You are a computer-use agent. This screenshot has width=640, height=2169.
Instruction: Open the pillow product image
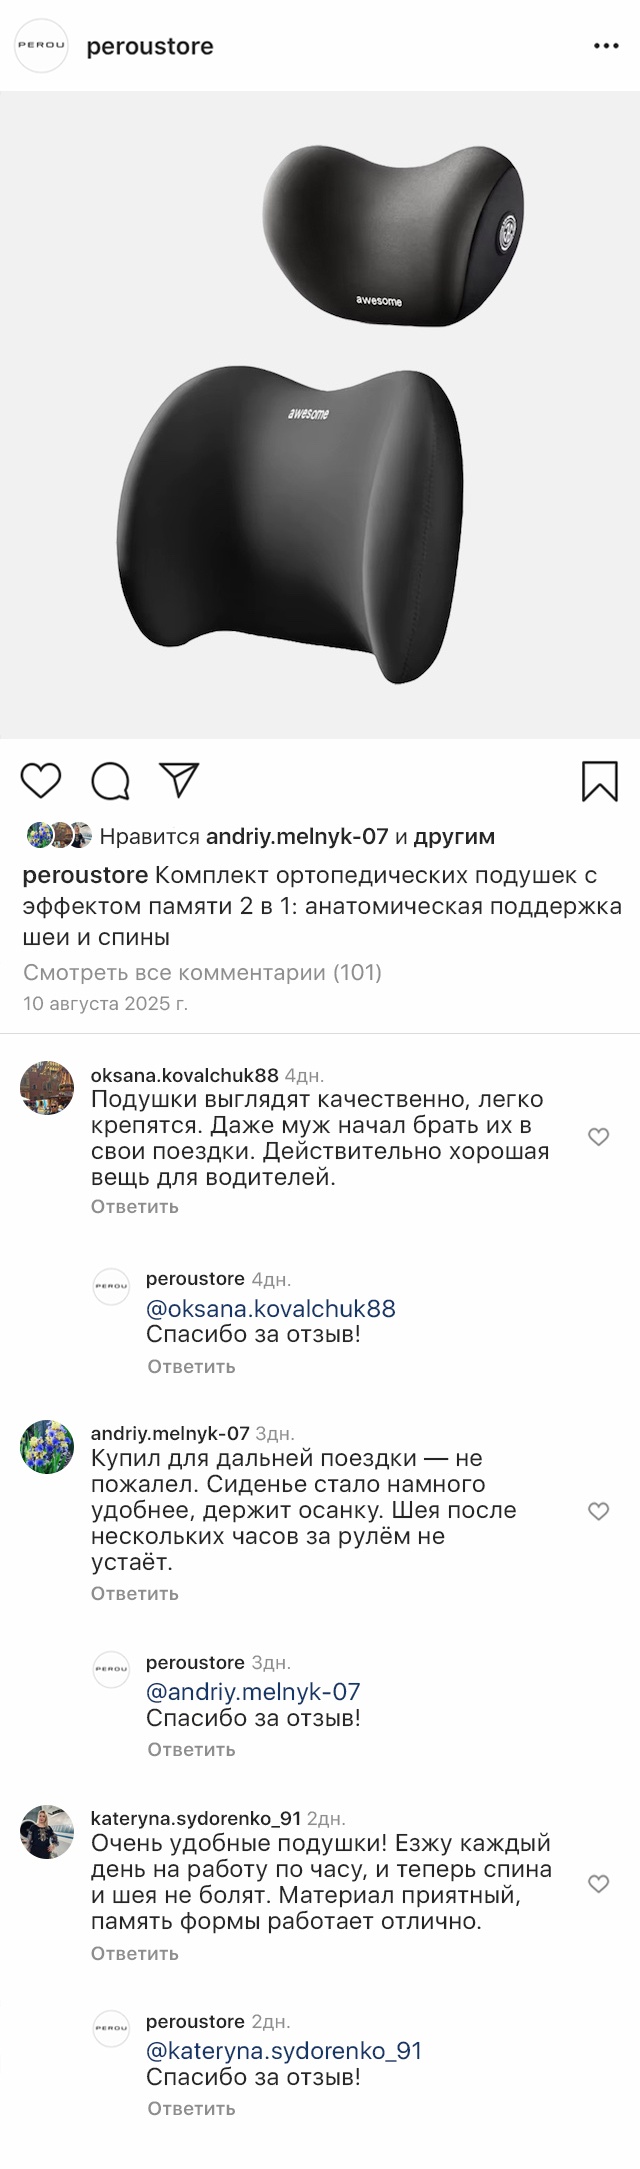coord(320,415)
